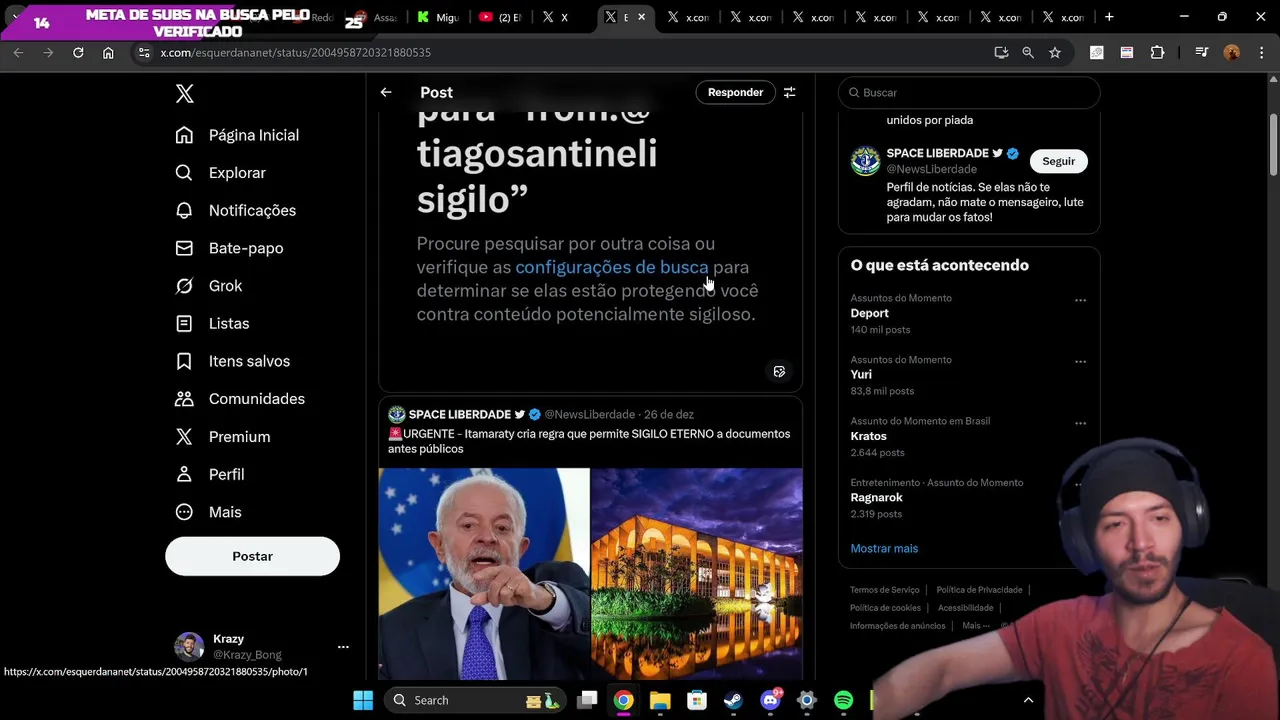Open the Lula photo in the quoted post
1280x720 pixels.
484,574
